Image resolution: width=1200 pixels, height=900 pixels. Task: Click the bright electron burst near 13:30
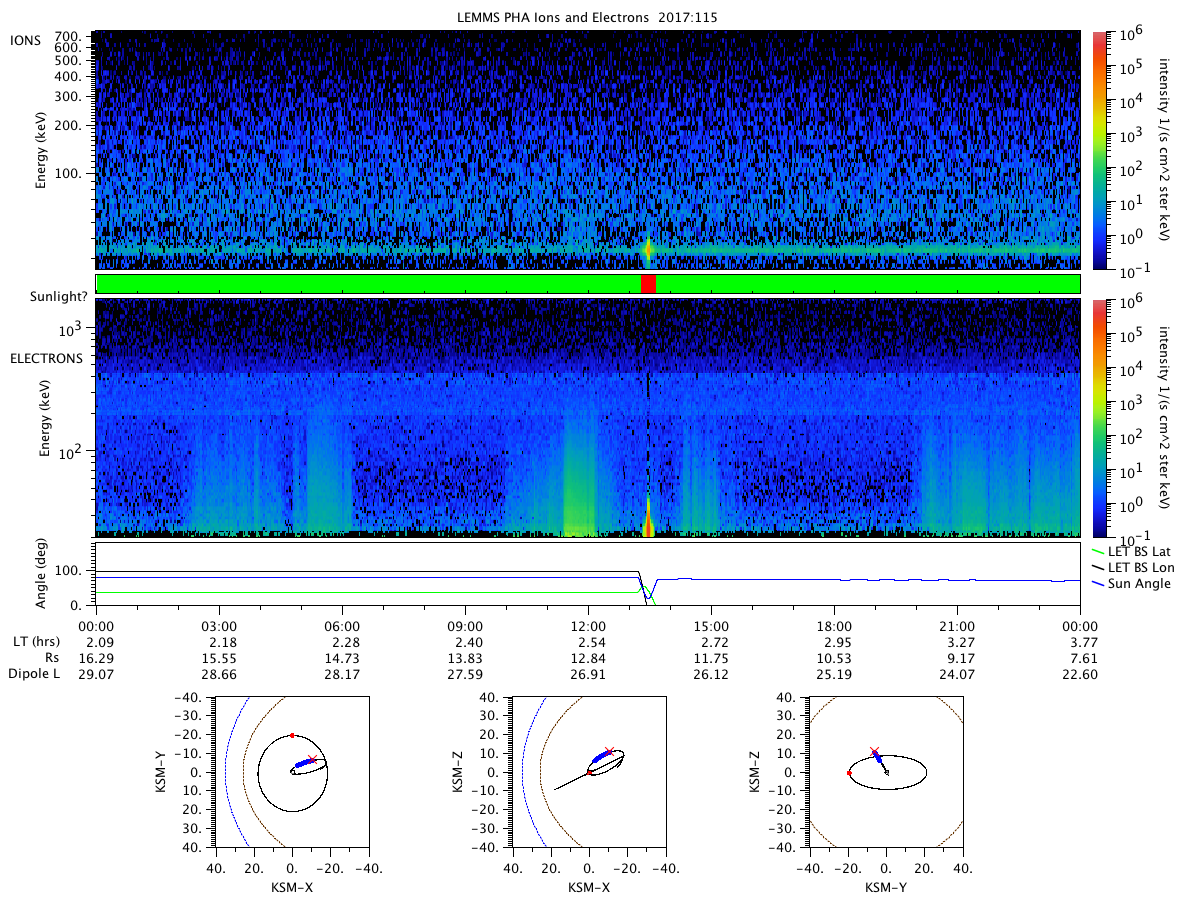coord(648,517)
